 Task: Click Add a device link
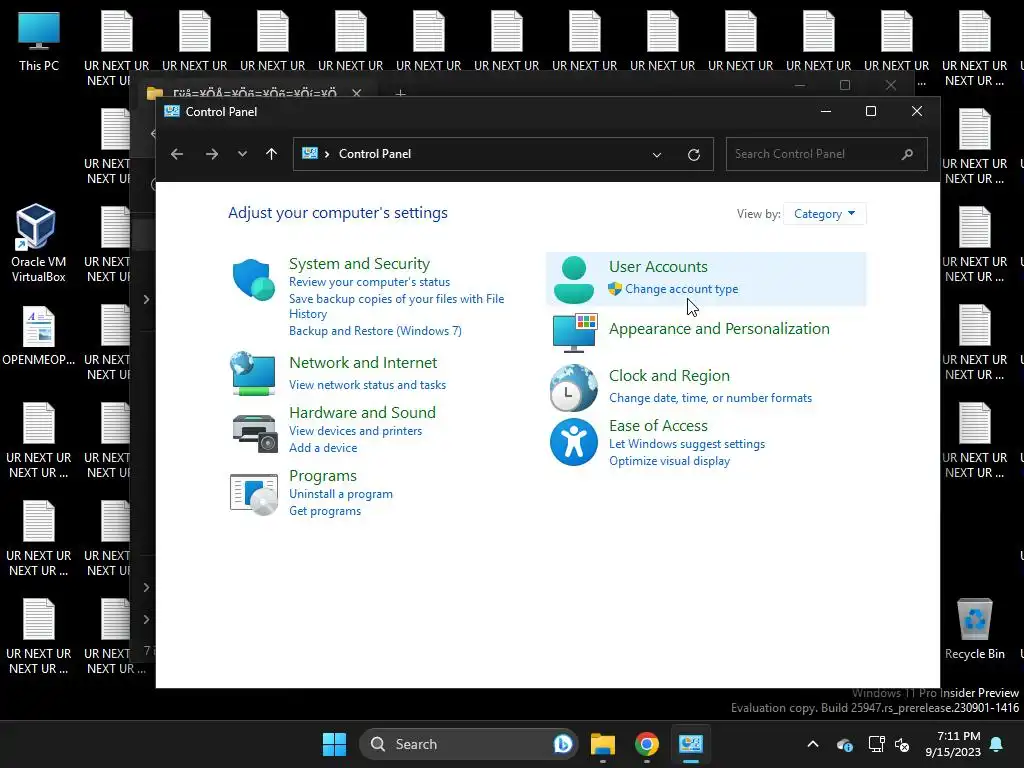pyautogui.click(x=323, y=448)
